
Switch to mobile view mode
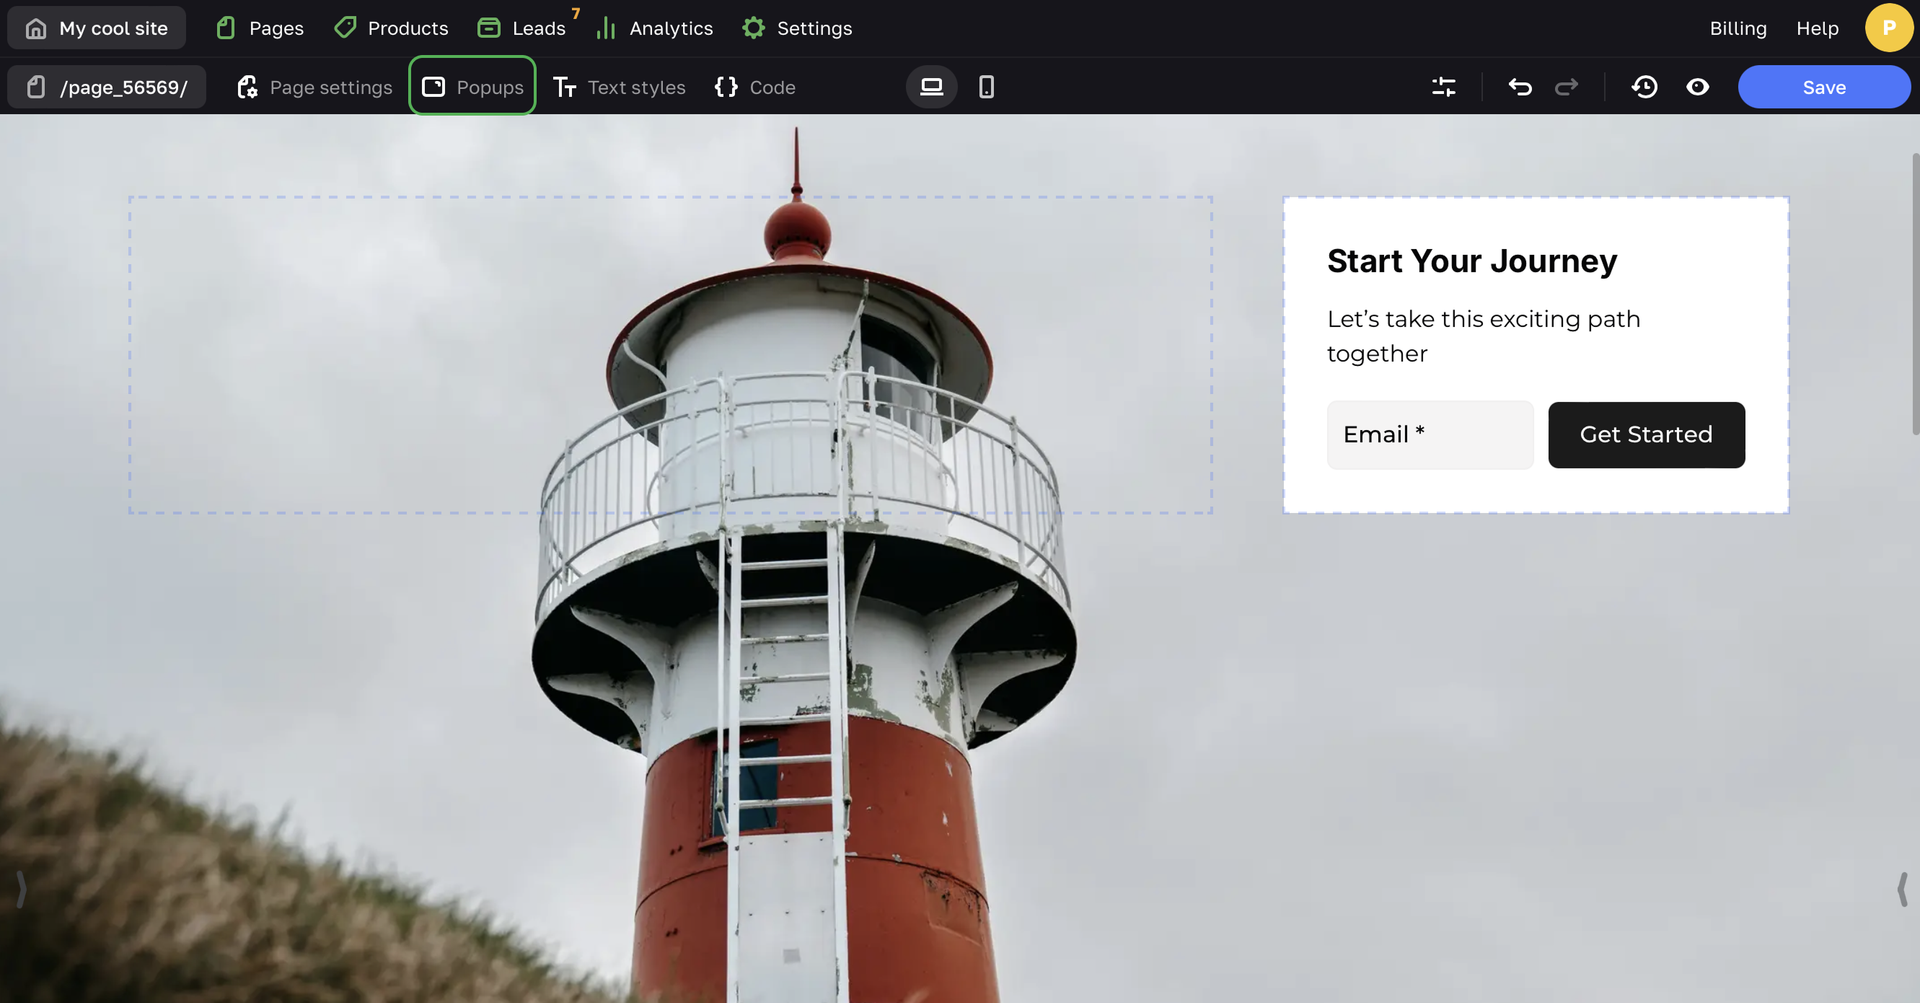click(986, 87)
